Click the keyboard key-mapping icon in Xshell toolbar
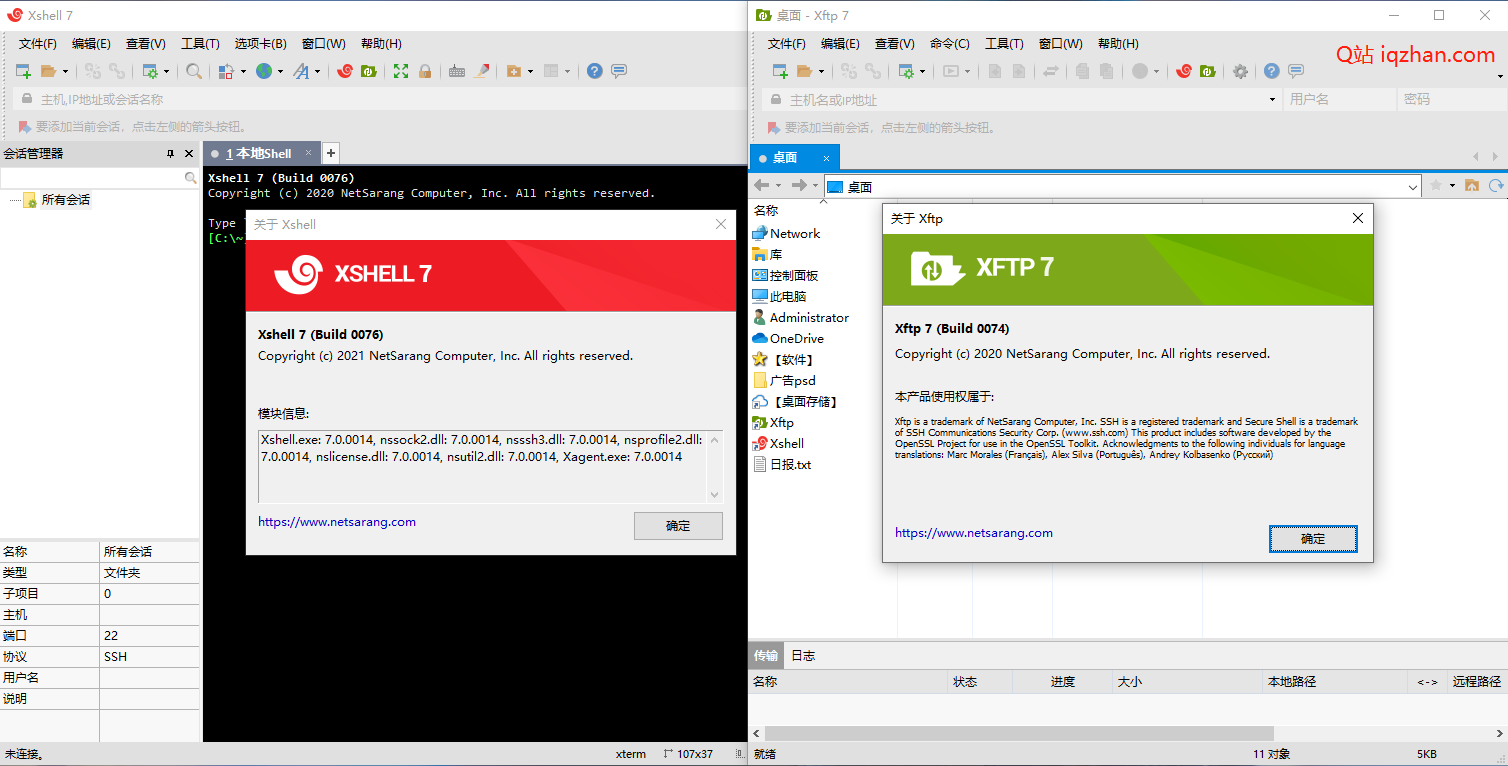1508x766 pixels. pyautogui.click(x=457, y=71)
